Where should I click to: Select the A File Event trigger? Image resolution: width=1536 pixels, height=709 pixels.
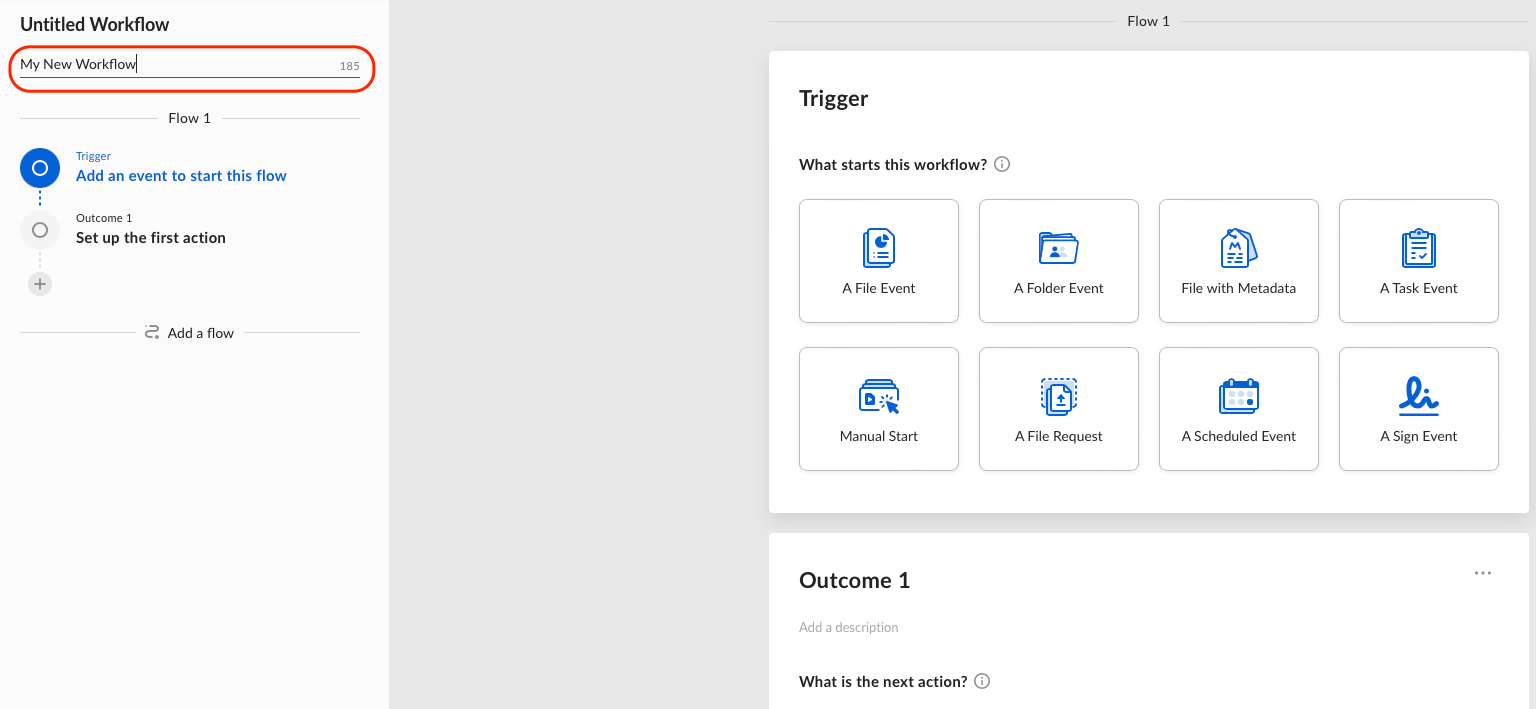pos(878,261)
